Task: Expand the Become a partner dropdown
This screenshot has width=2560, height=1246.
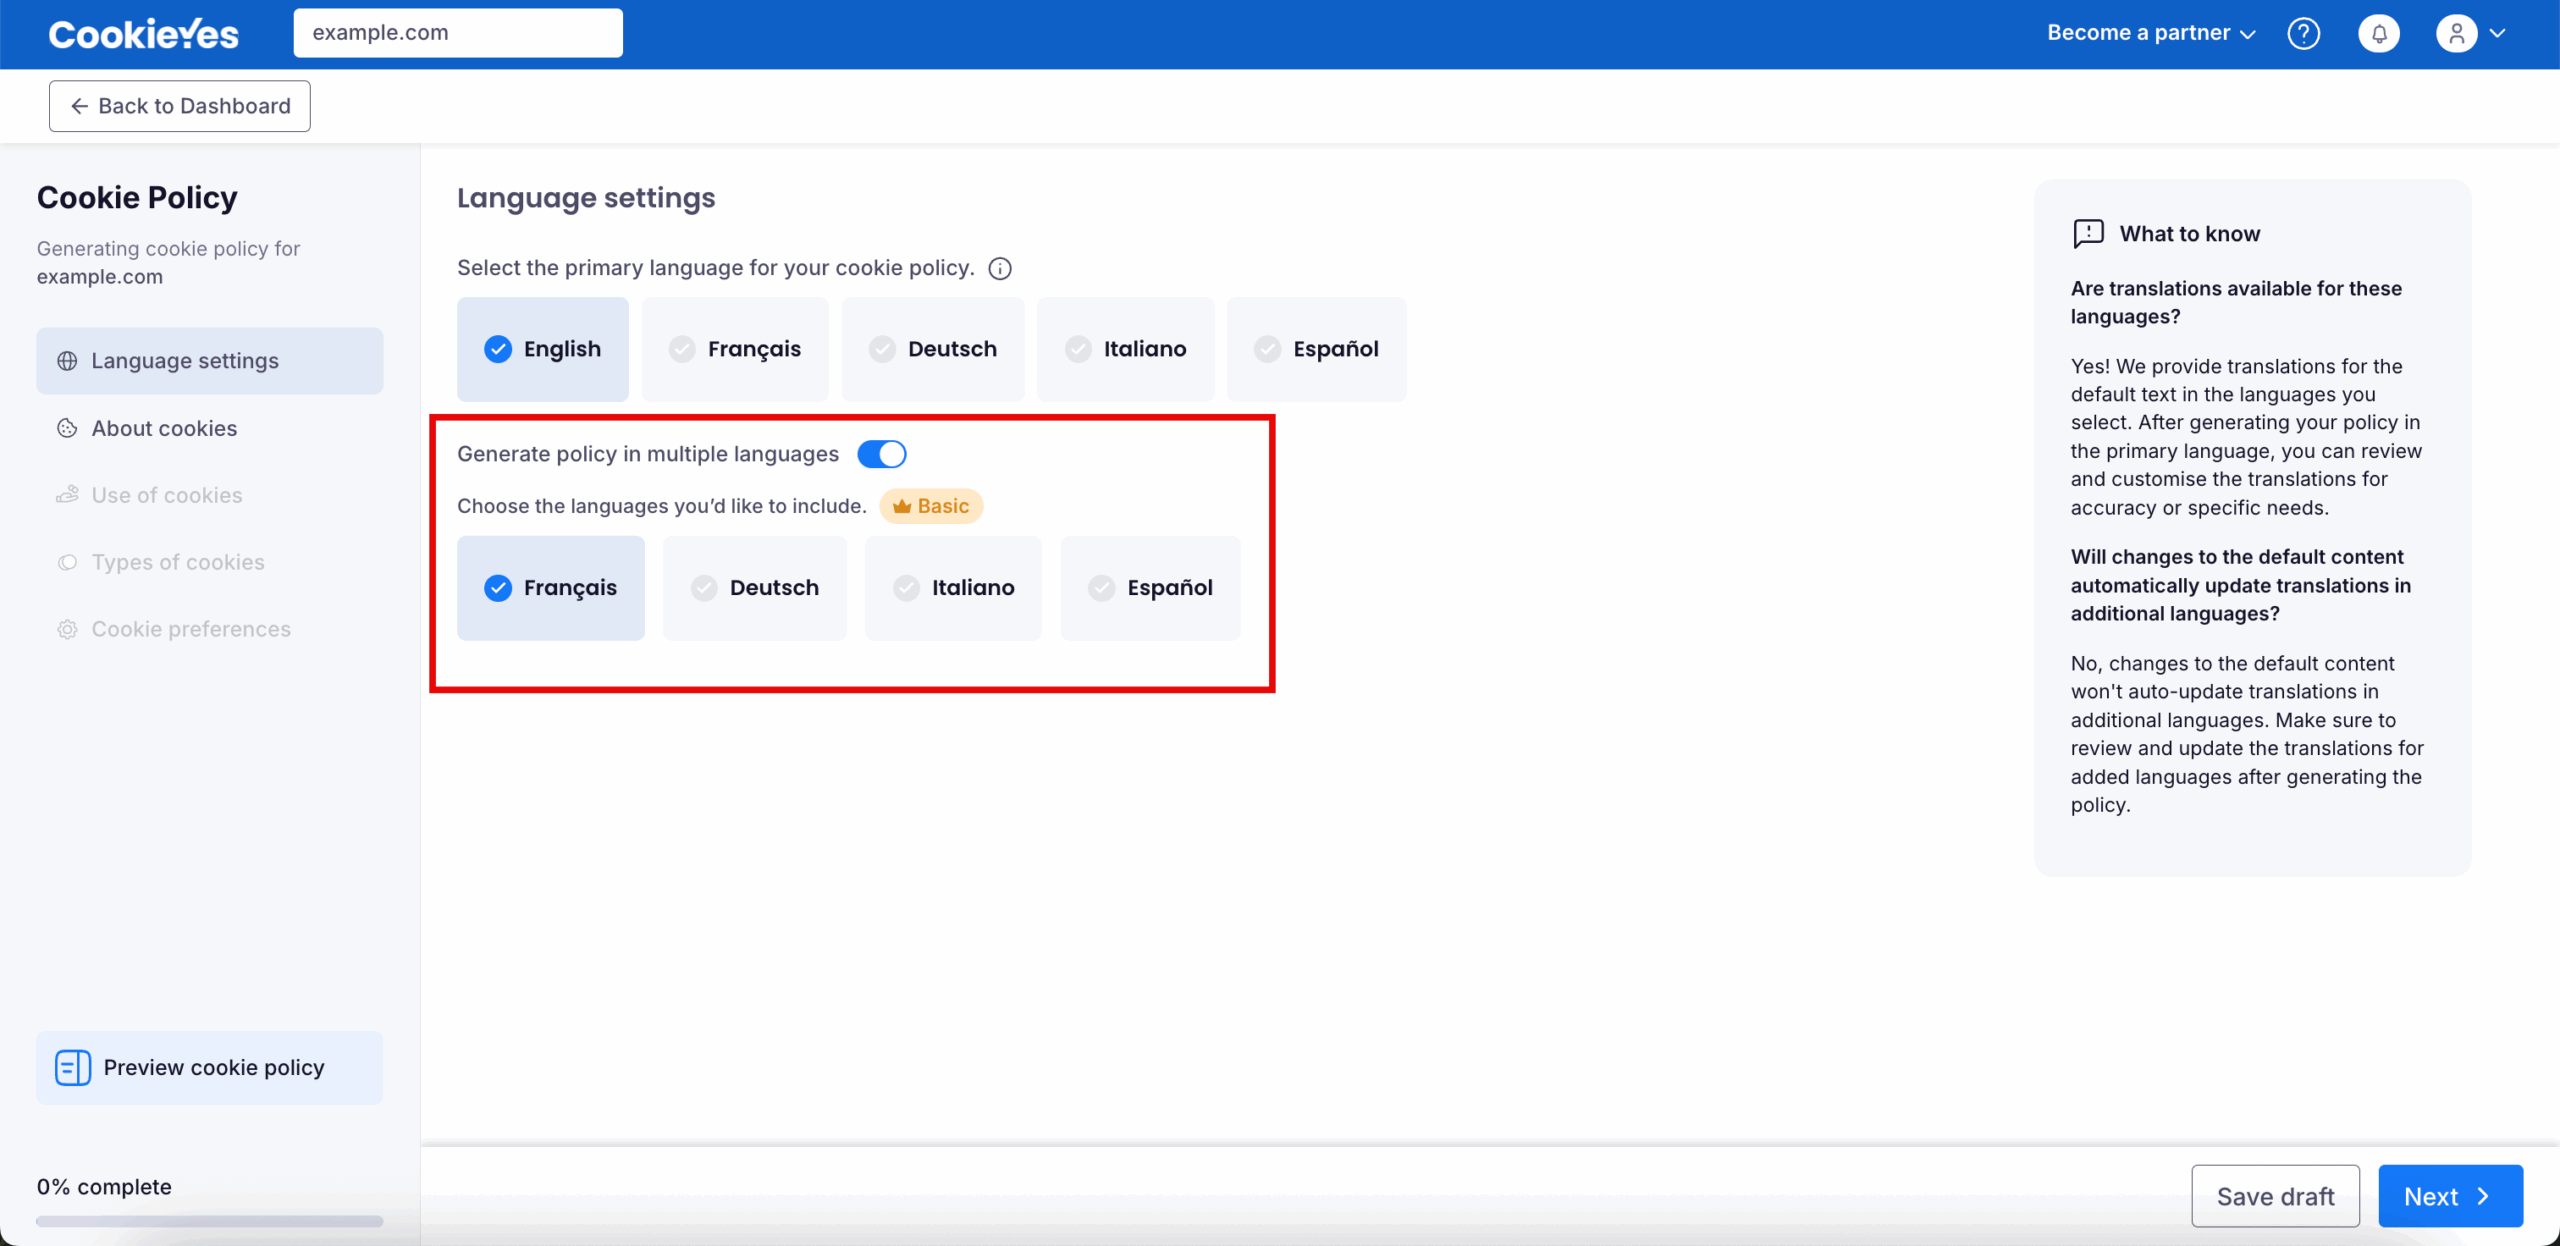Action: [x=2151, y=33]
